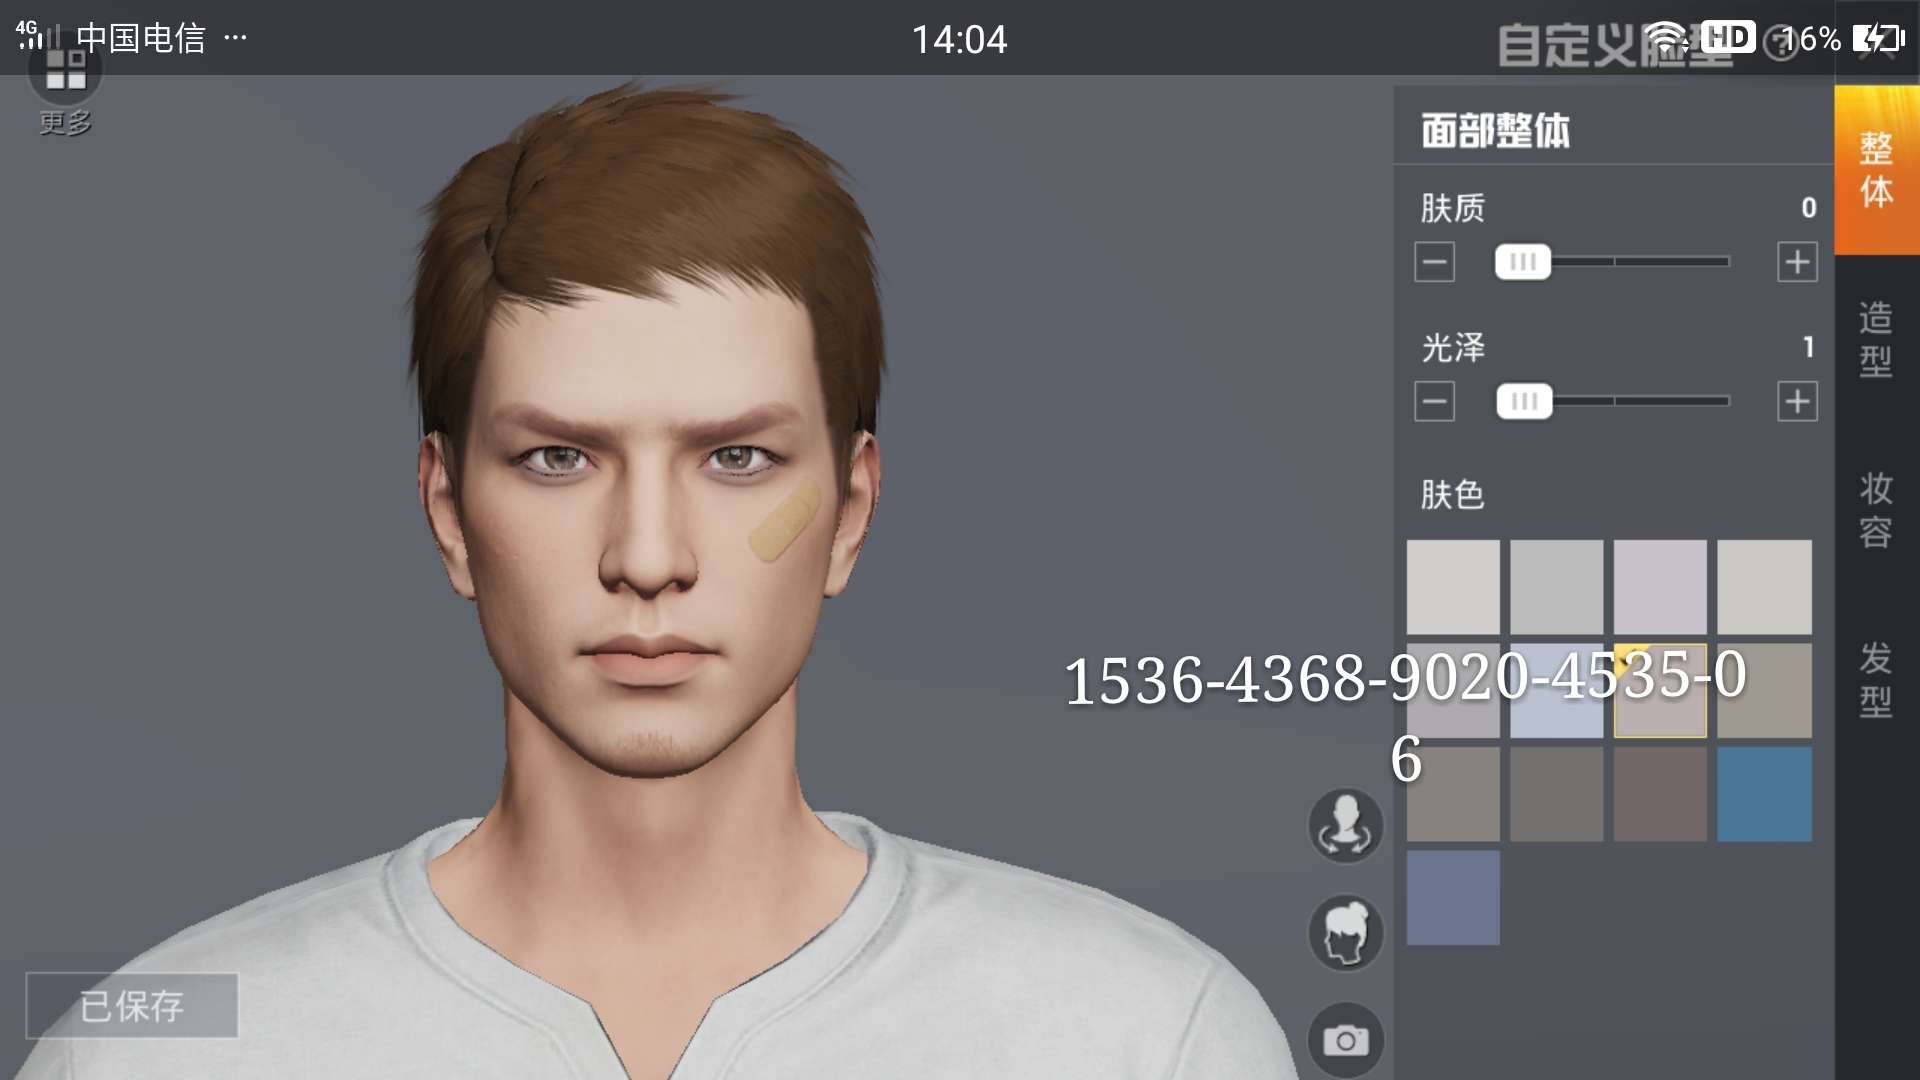Toggle the hair visibility head icon
This screenshot has width=1920, height=1080.
pos(1345,933)
